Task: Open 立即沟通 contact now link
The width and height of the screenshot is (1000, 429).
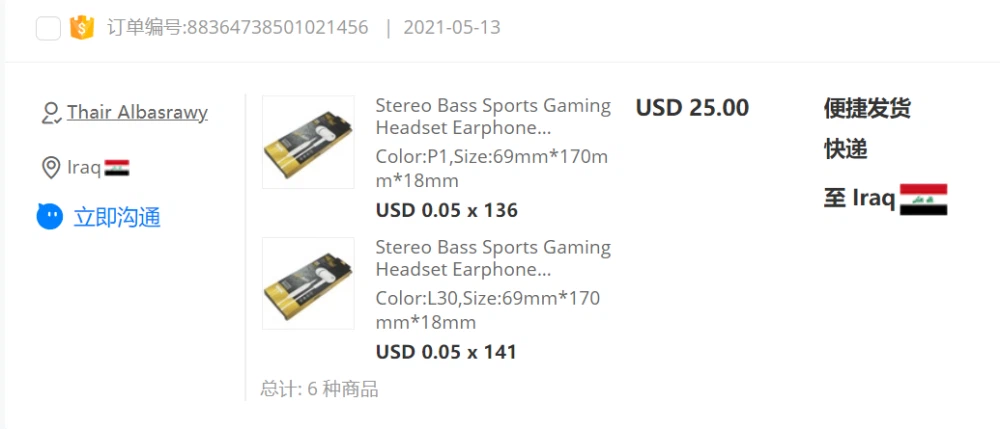Action: pyautogui.click(x=117, y=217)
